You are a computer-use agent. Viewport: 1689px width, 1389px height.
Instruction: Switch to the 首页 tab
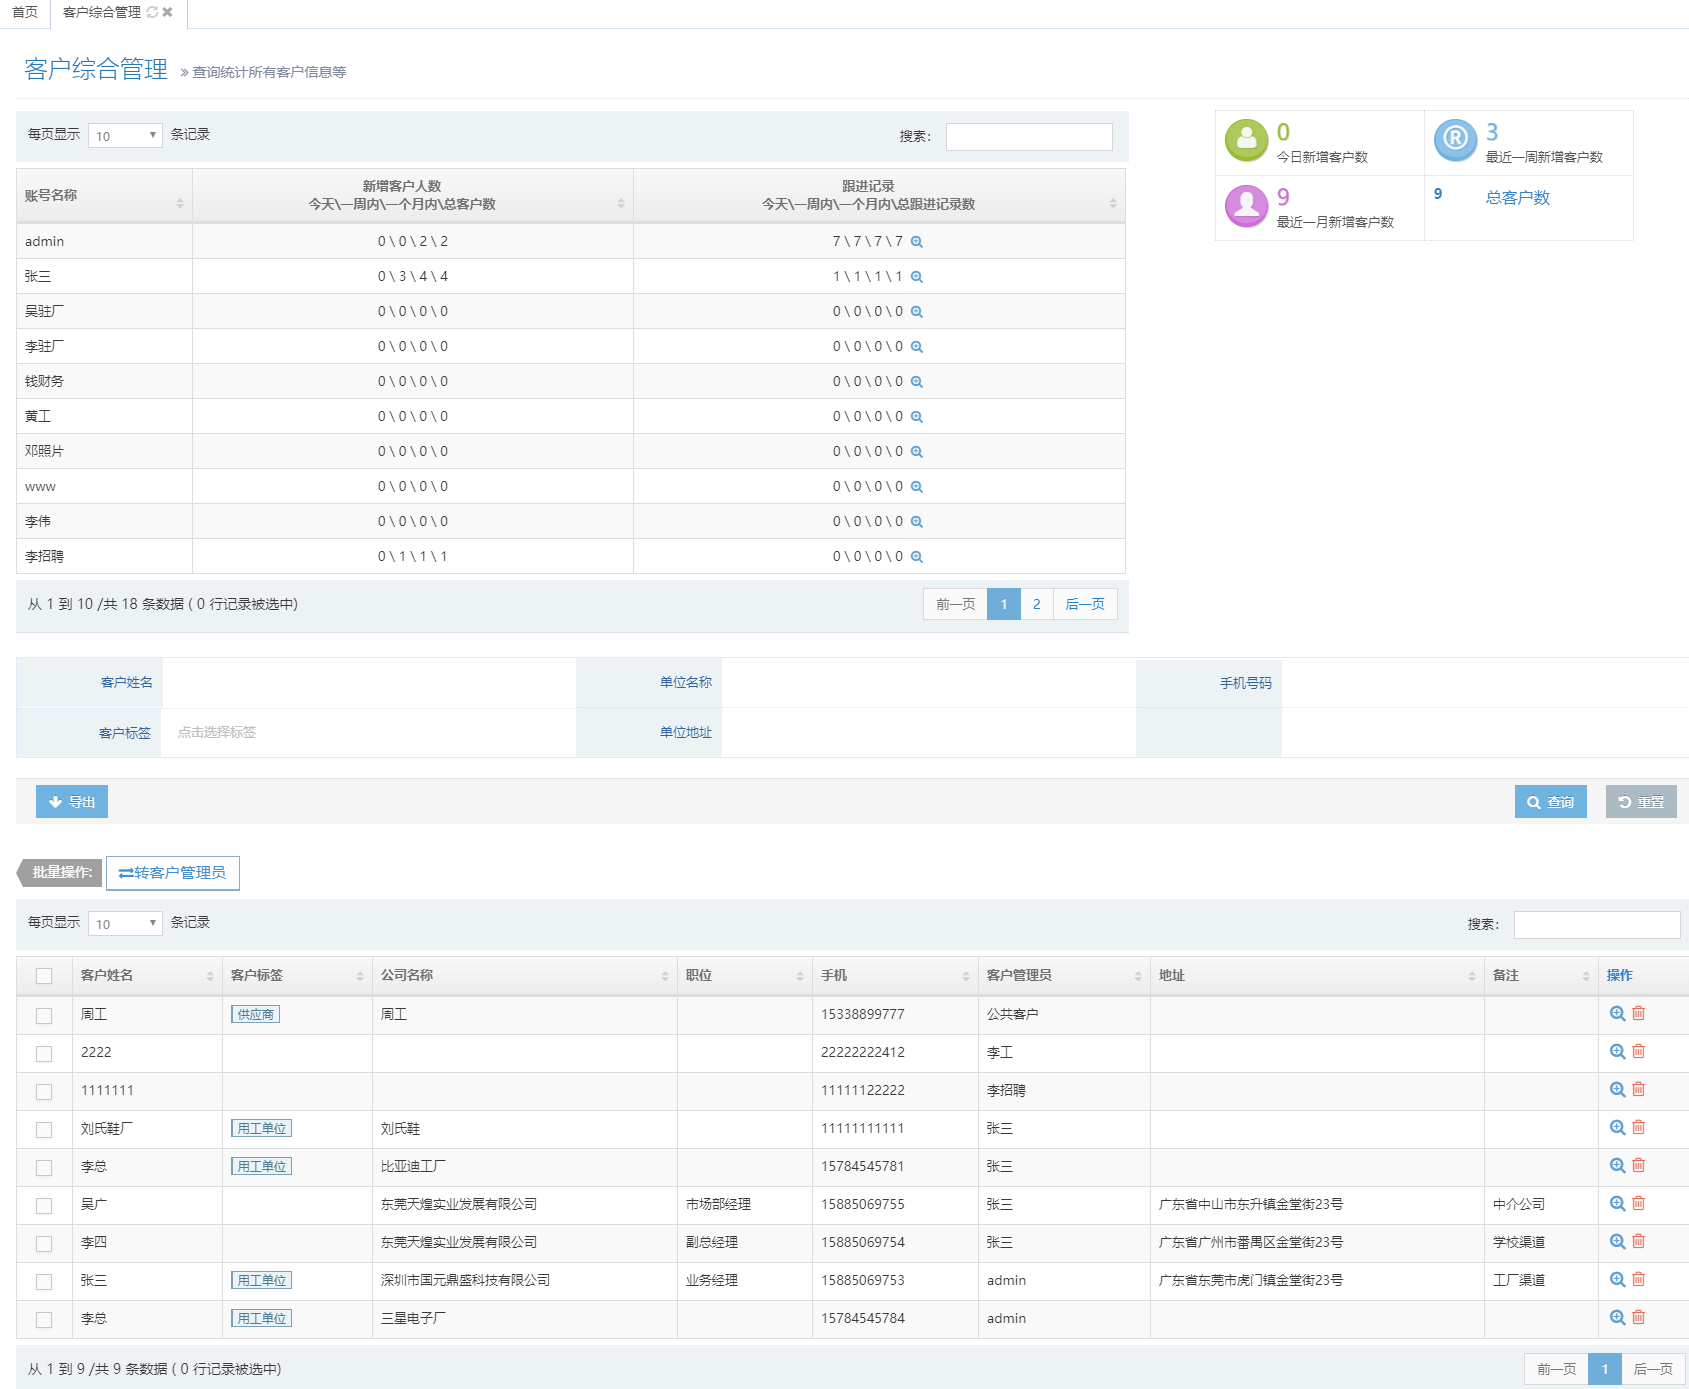[25, 12]
